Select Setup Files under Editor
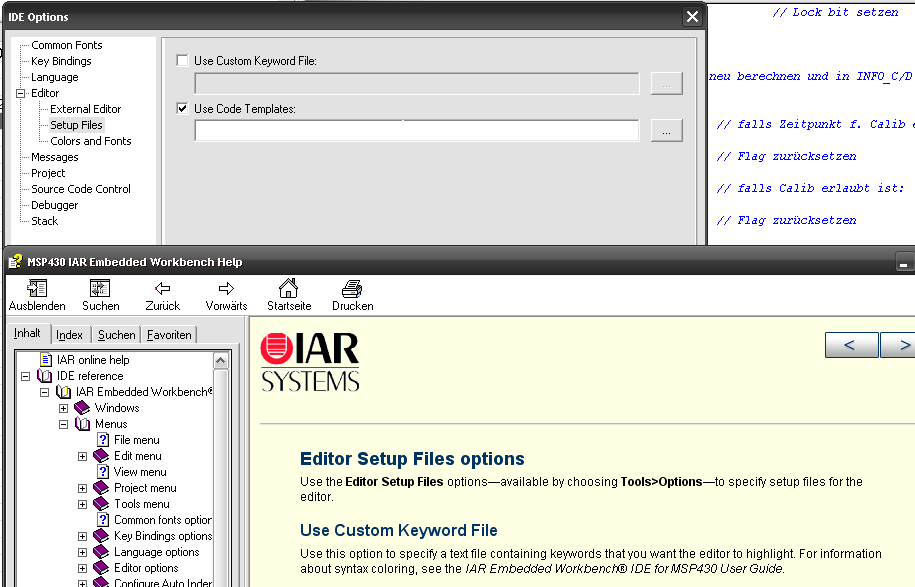The height and width of the screenshot is (587, 915). 76,125
